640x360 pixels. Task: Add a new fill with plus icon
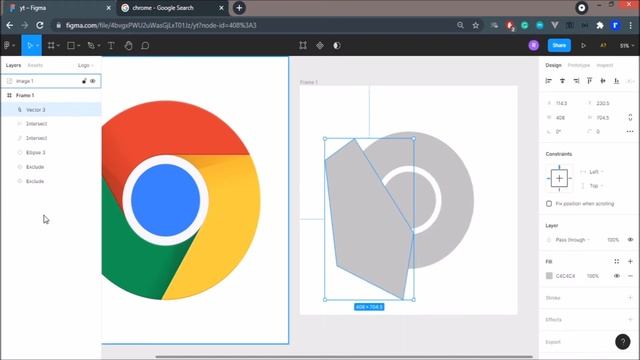pyautogui.click(x=630, y=261)
